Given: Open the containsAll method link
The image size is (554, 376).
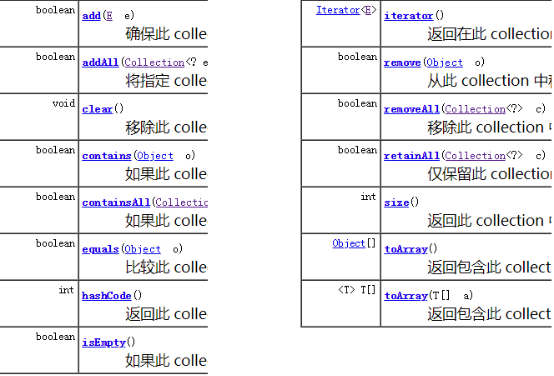Looking at the screenshot, I should (116, 202).
